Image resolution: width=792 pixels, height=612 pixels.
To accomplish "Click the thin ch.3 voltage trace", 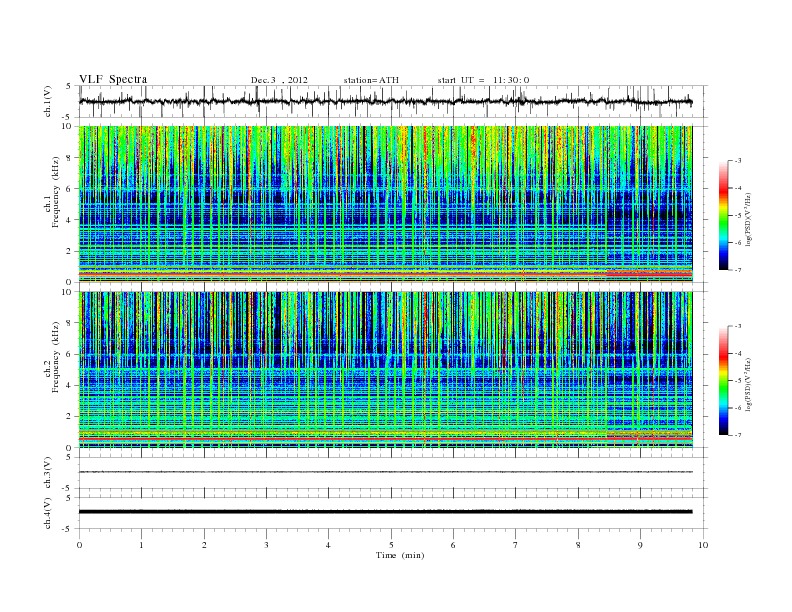I will click(385, 472).
